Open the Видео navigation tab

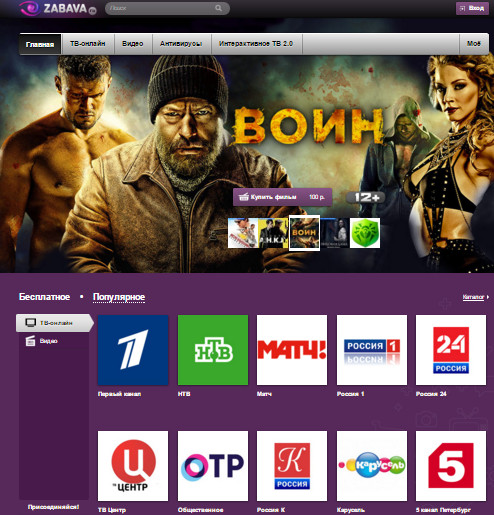(x=133, y=44)
